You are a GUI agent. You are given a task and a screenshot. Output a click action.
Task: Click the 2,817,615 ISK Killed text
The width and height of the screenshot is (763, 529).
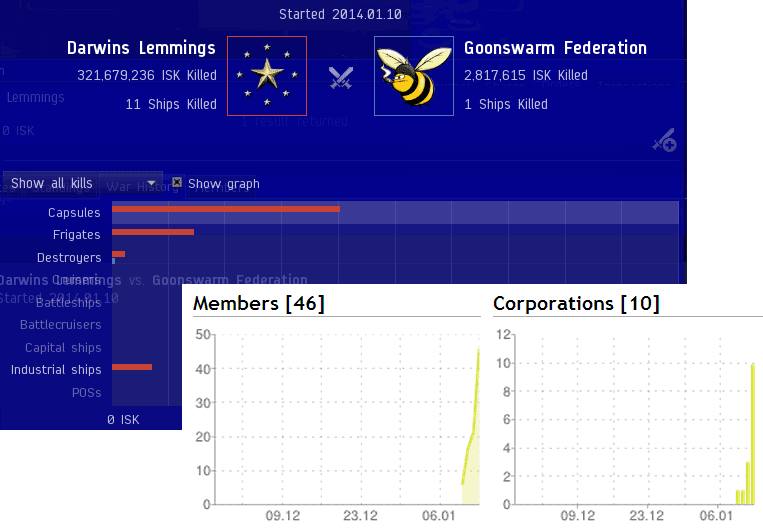point(526,75)
